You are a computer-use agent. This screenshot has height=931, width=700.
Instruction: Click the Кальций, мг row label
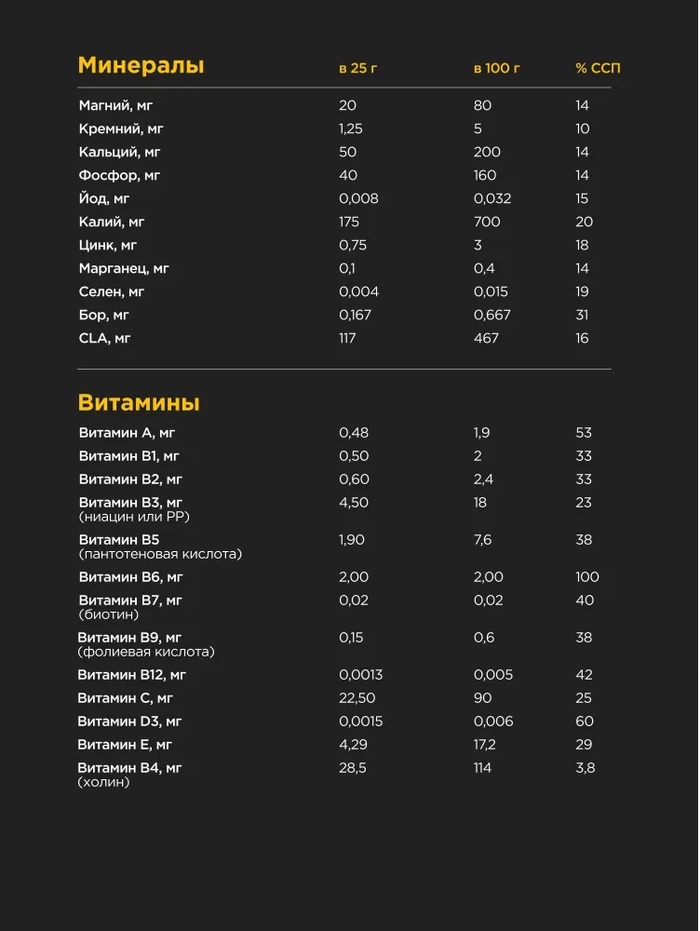[x=120, y=152]
